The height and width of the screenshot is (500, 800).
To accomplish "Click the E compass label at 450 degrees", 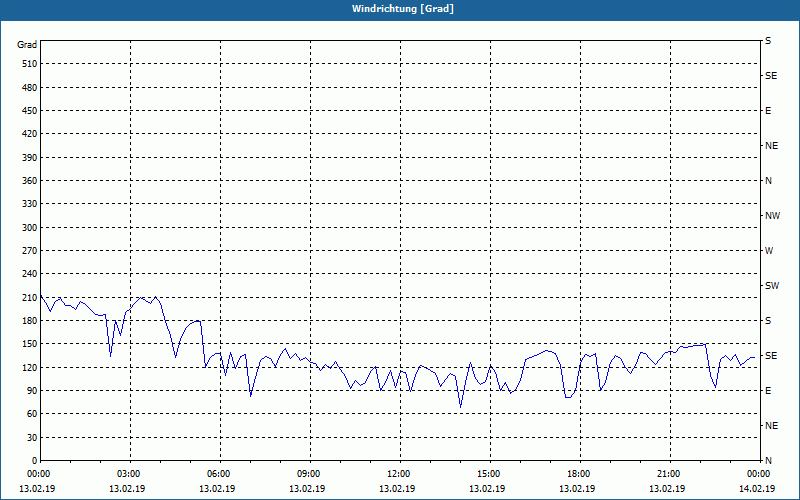I will [768, 111].
